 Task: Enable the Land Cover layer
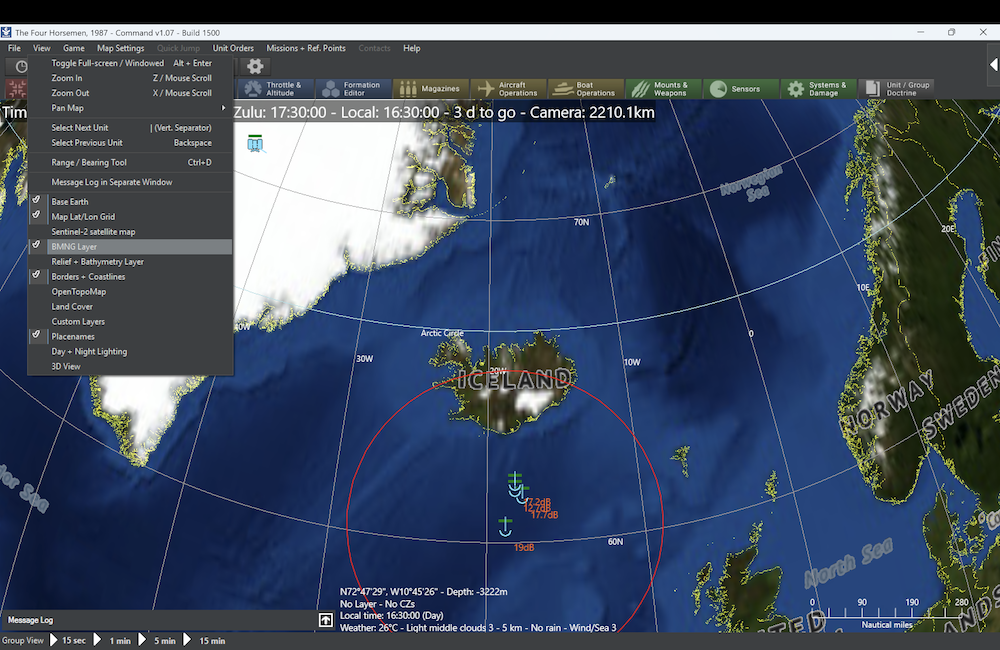point(130,307)
